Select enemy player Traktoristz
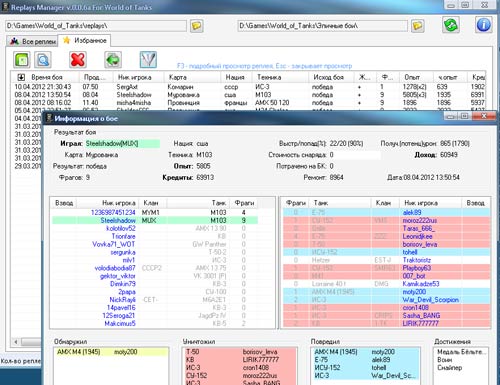This screenshot has height=385, width=500. tap(386, 260)
